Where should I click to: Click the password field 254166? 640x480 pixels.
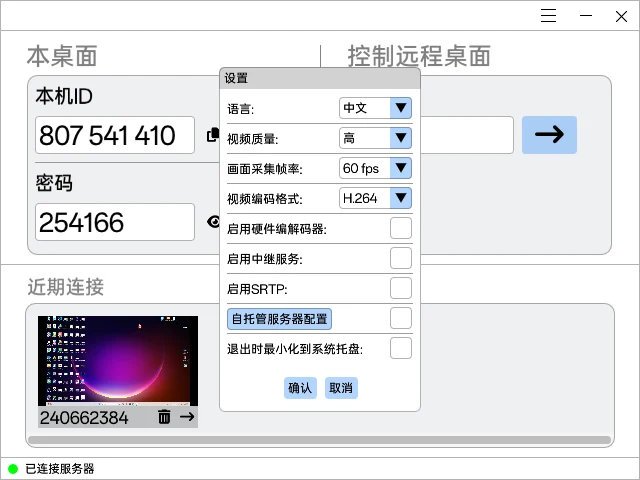115,222
